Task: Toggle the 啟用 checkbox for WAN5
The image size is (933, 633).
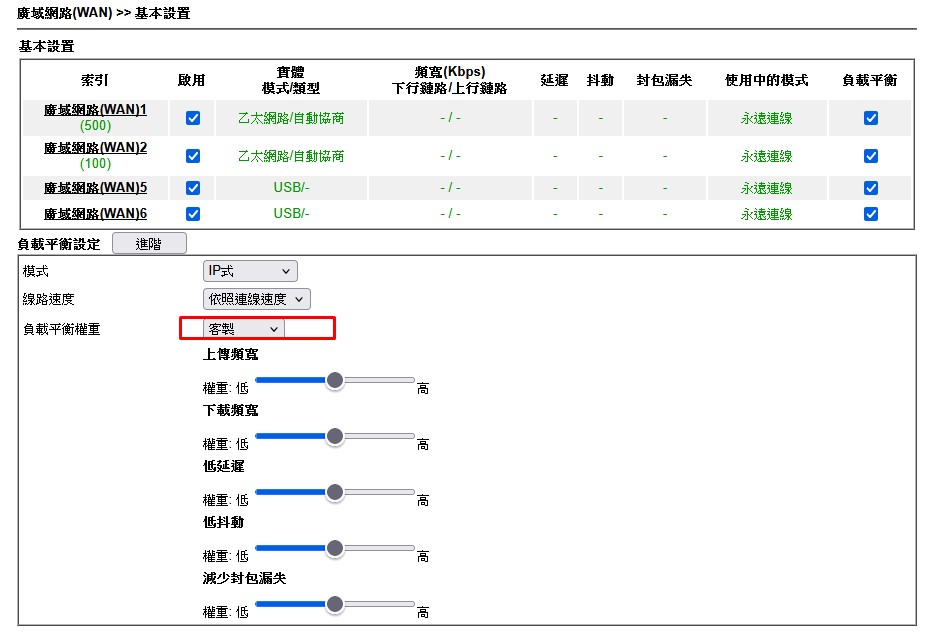Action: 193,188
